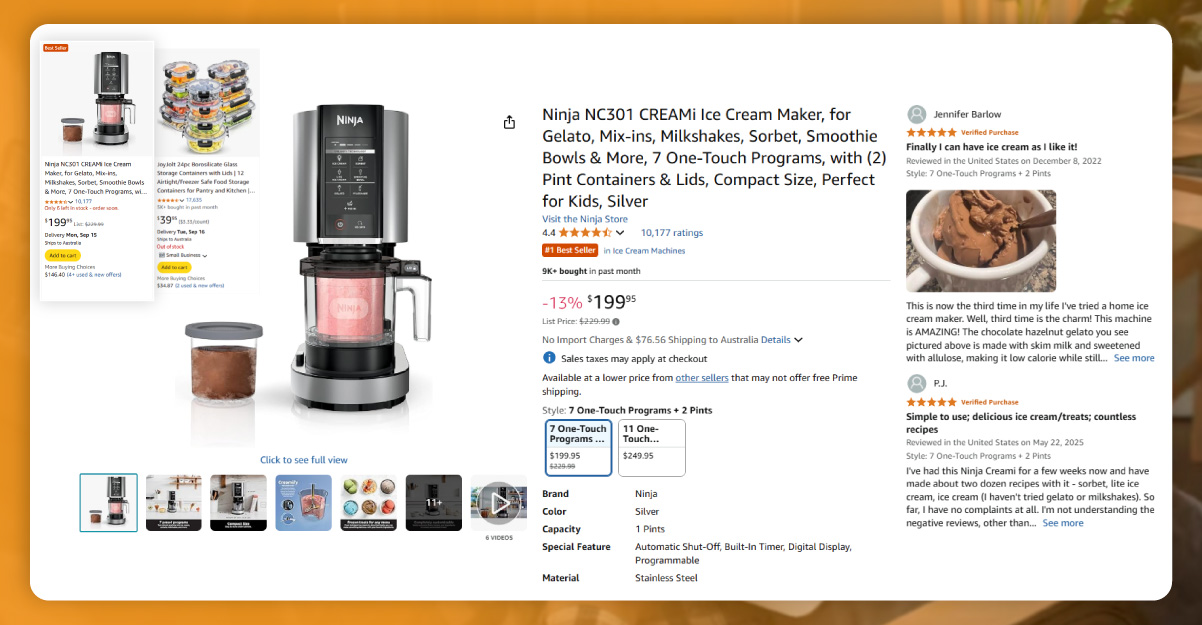
Task: Select the 7 One-Touch Programs style option
Action: (x=579, y=446)
